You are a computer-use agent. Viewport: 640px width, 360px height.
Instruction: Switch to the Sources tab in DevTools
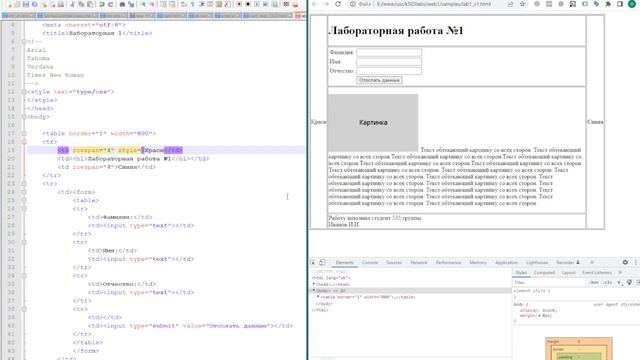tap(394, 262)
